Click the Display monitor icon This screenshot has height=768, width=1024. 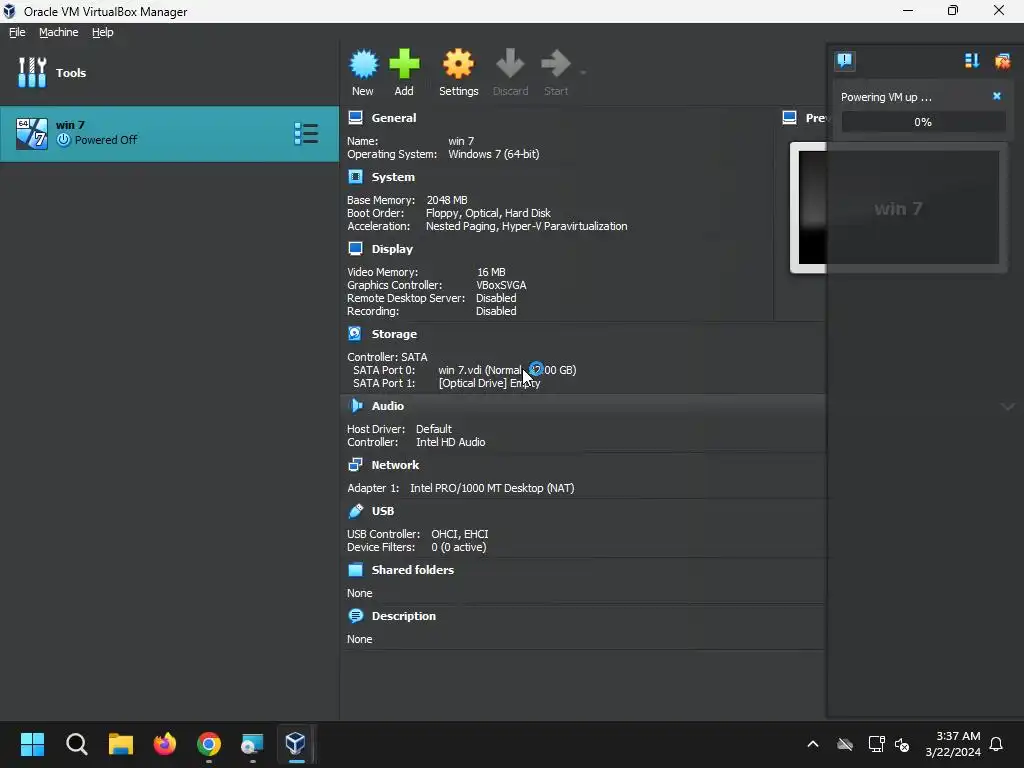click(x=355, y=248)
